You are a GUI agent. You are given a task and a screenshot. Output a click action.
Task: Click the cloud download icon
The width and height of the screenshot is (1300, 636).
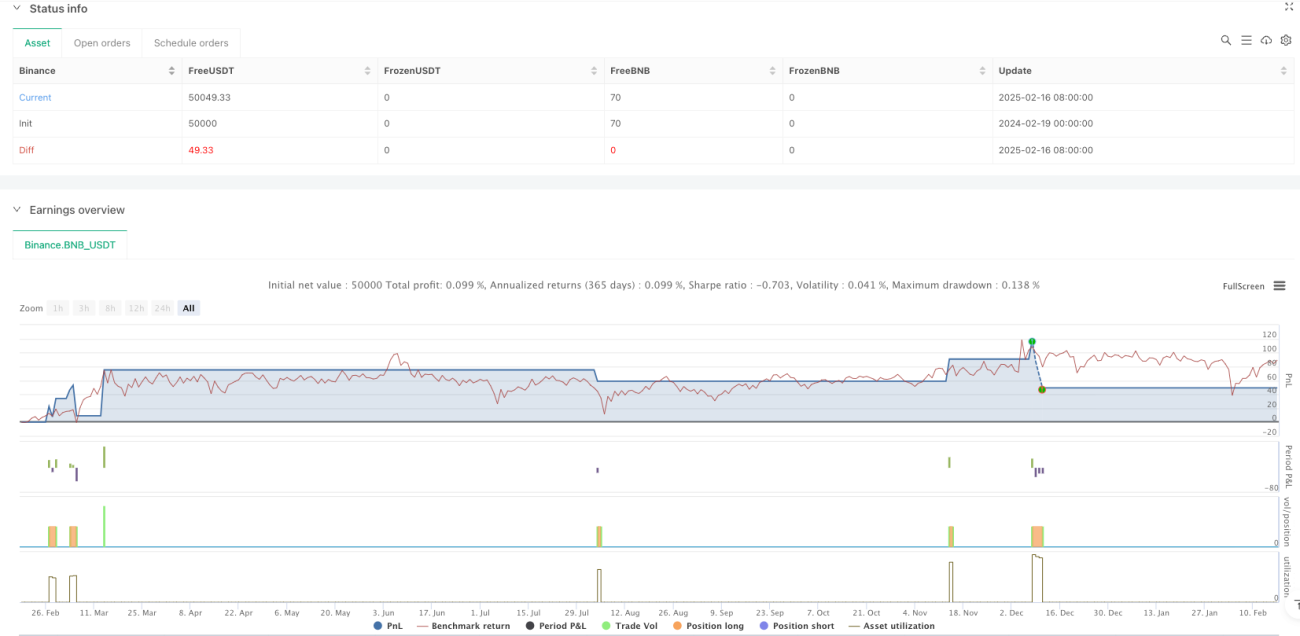(x=1266, y=41)
